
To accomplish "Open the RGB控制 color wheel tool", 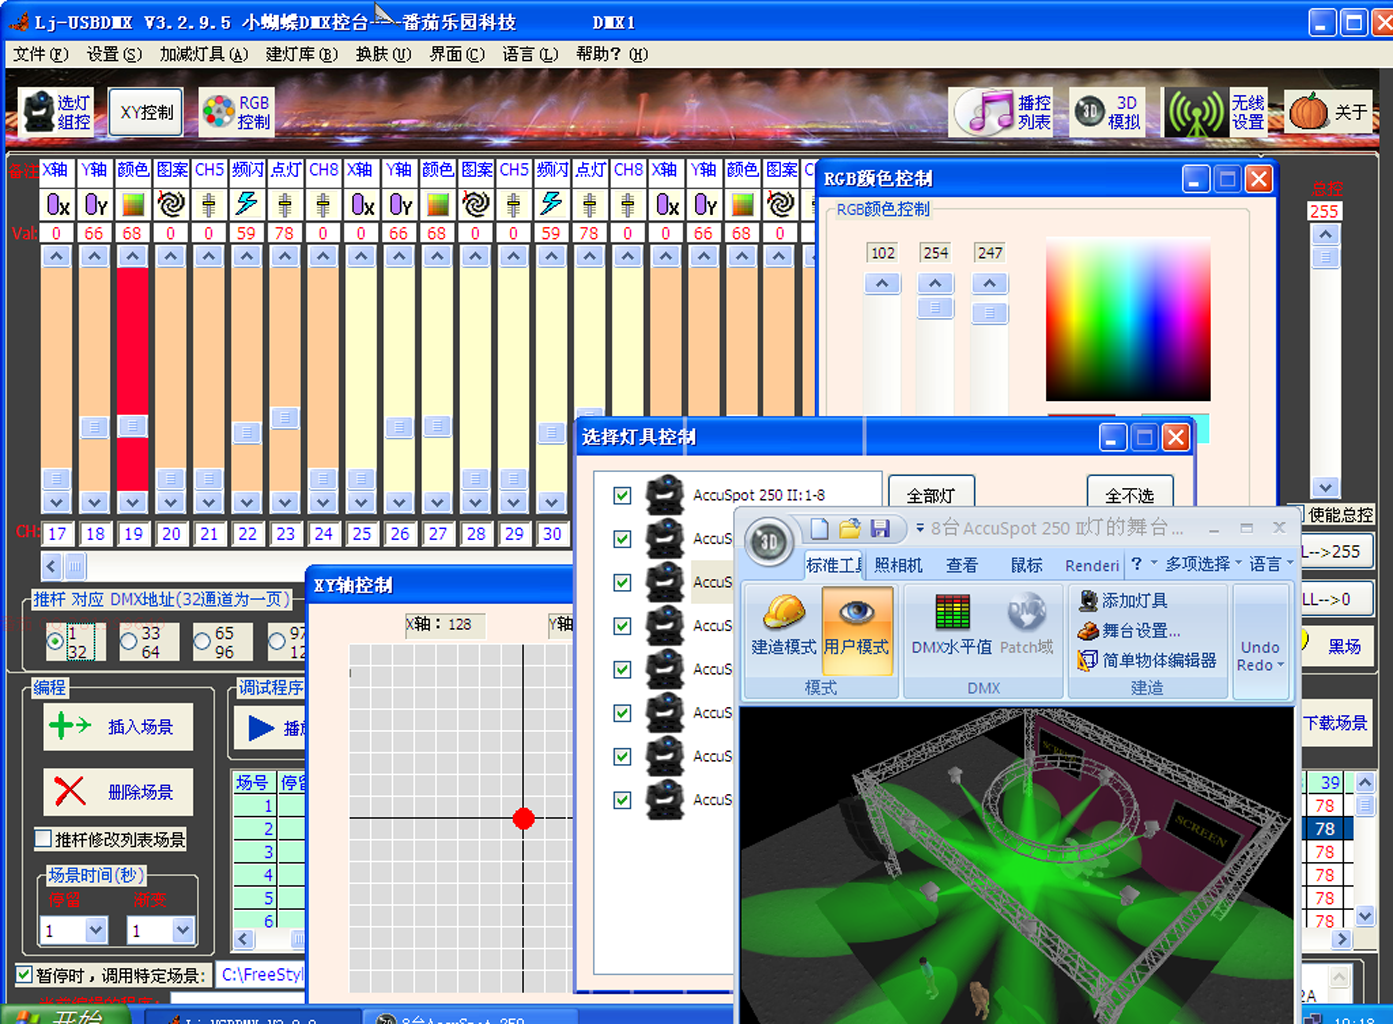I will point(236,112).
